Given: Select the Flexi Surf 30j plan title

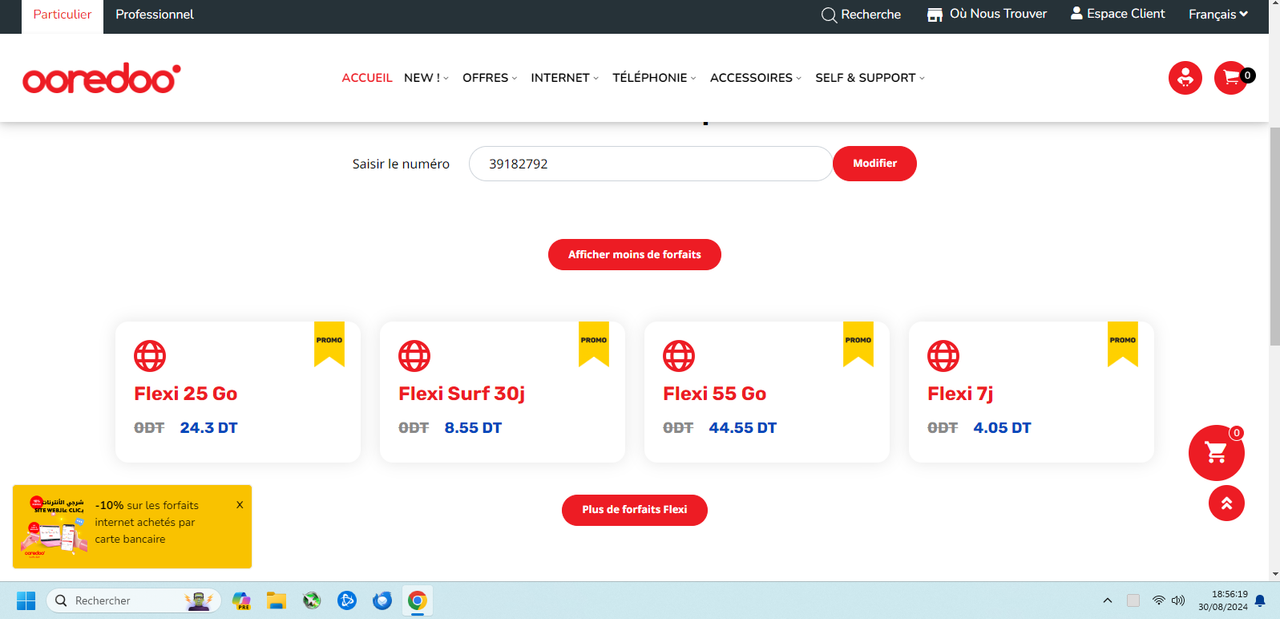Looking at the screenshot, I should point(462,394).
